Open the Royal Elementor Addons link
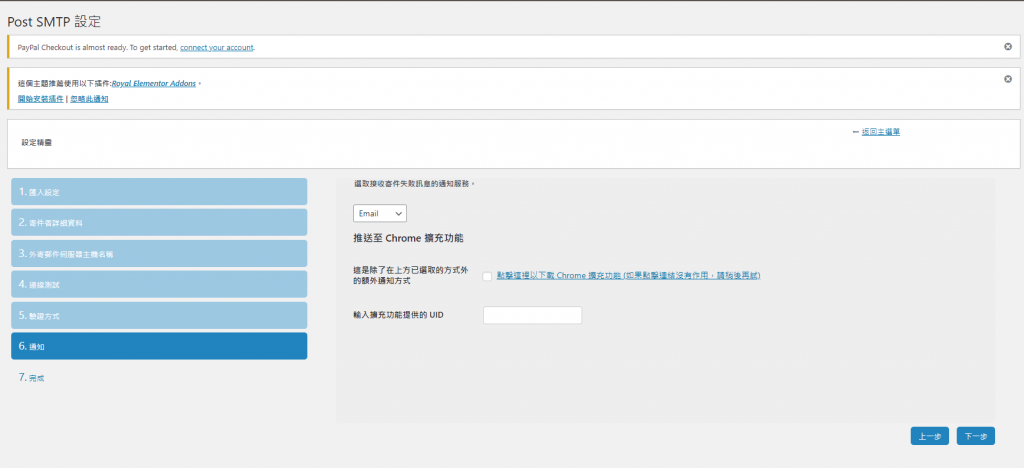The height and width of the screenshot is (468, 1024). pos(154,84)
